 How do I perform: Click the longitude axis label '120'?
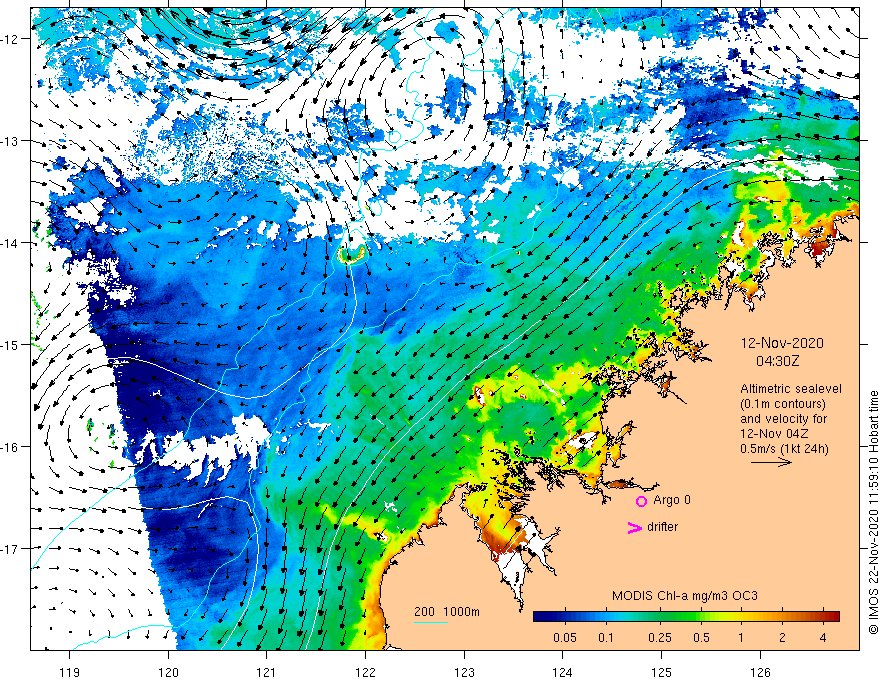(x=168, y=672)
